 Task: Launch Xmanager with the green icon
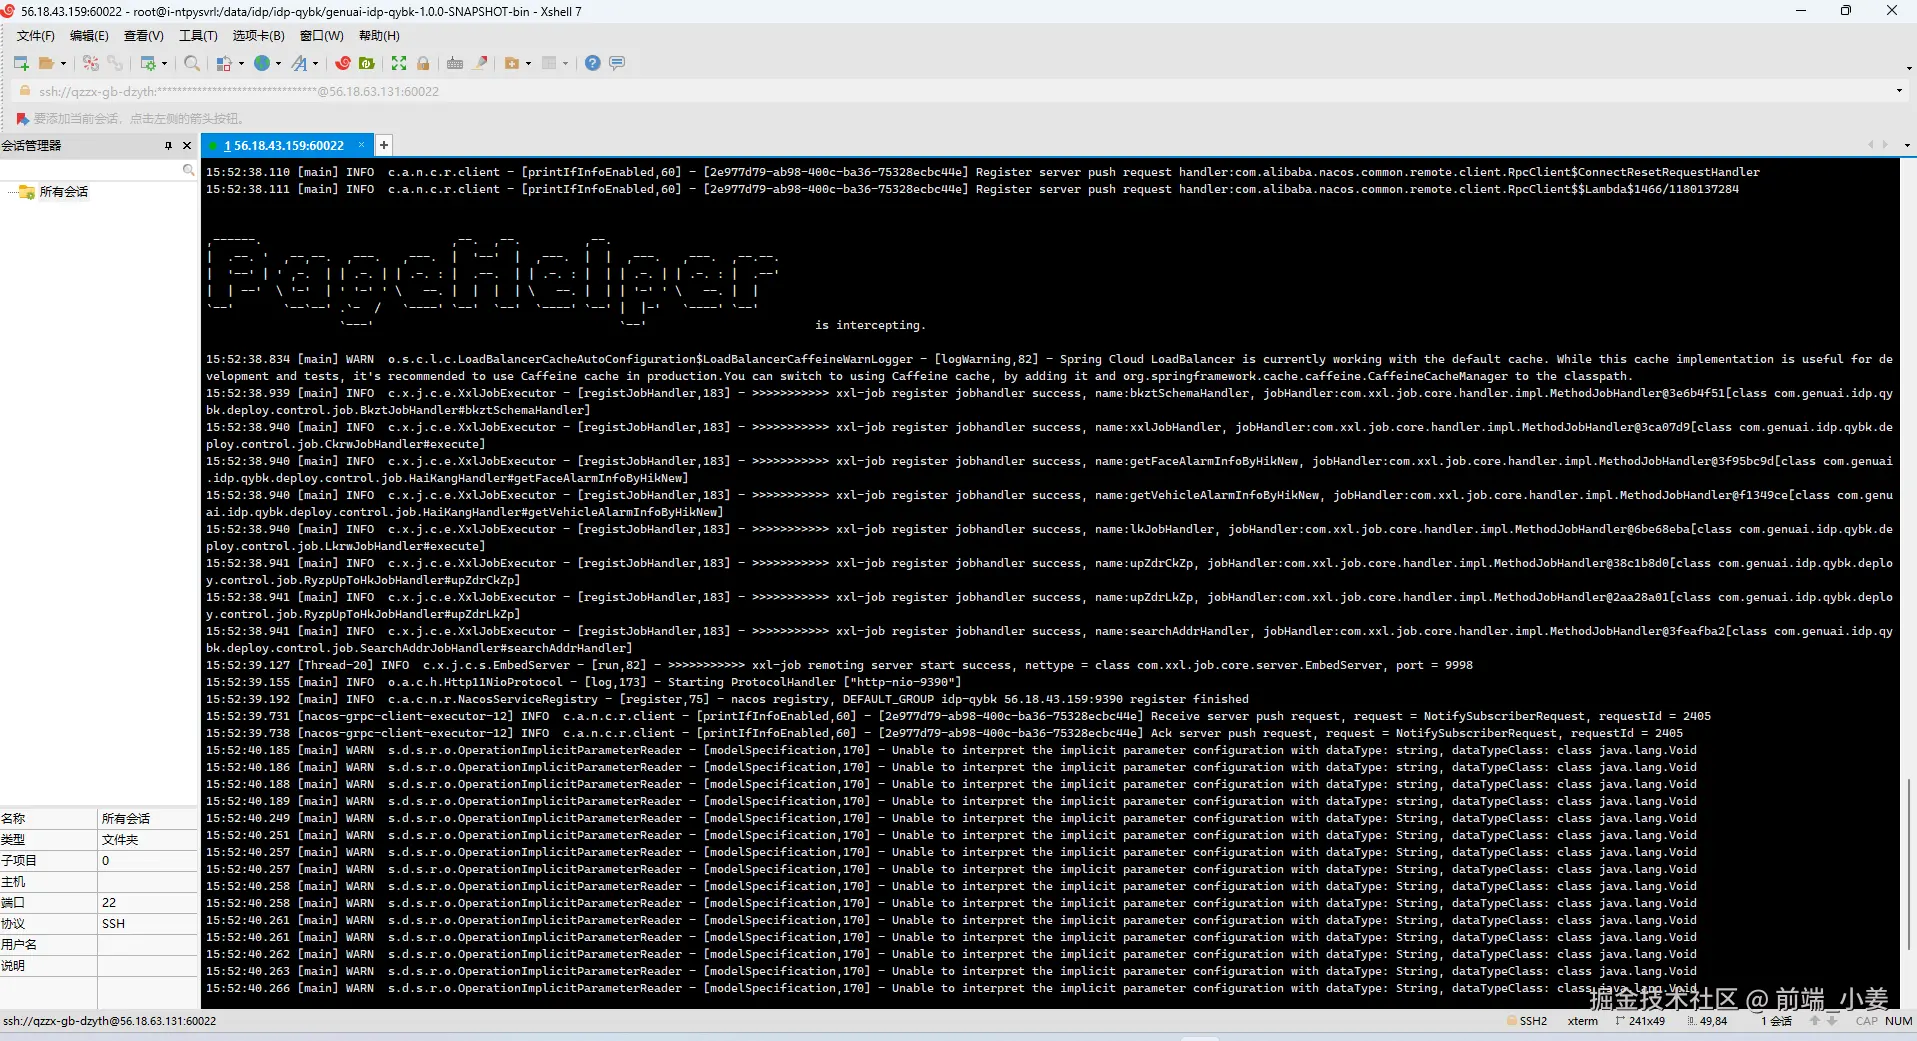(x=367, y=63)
